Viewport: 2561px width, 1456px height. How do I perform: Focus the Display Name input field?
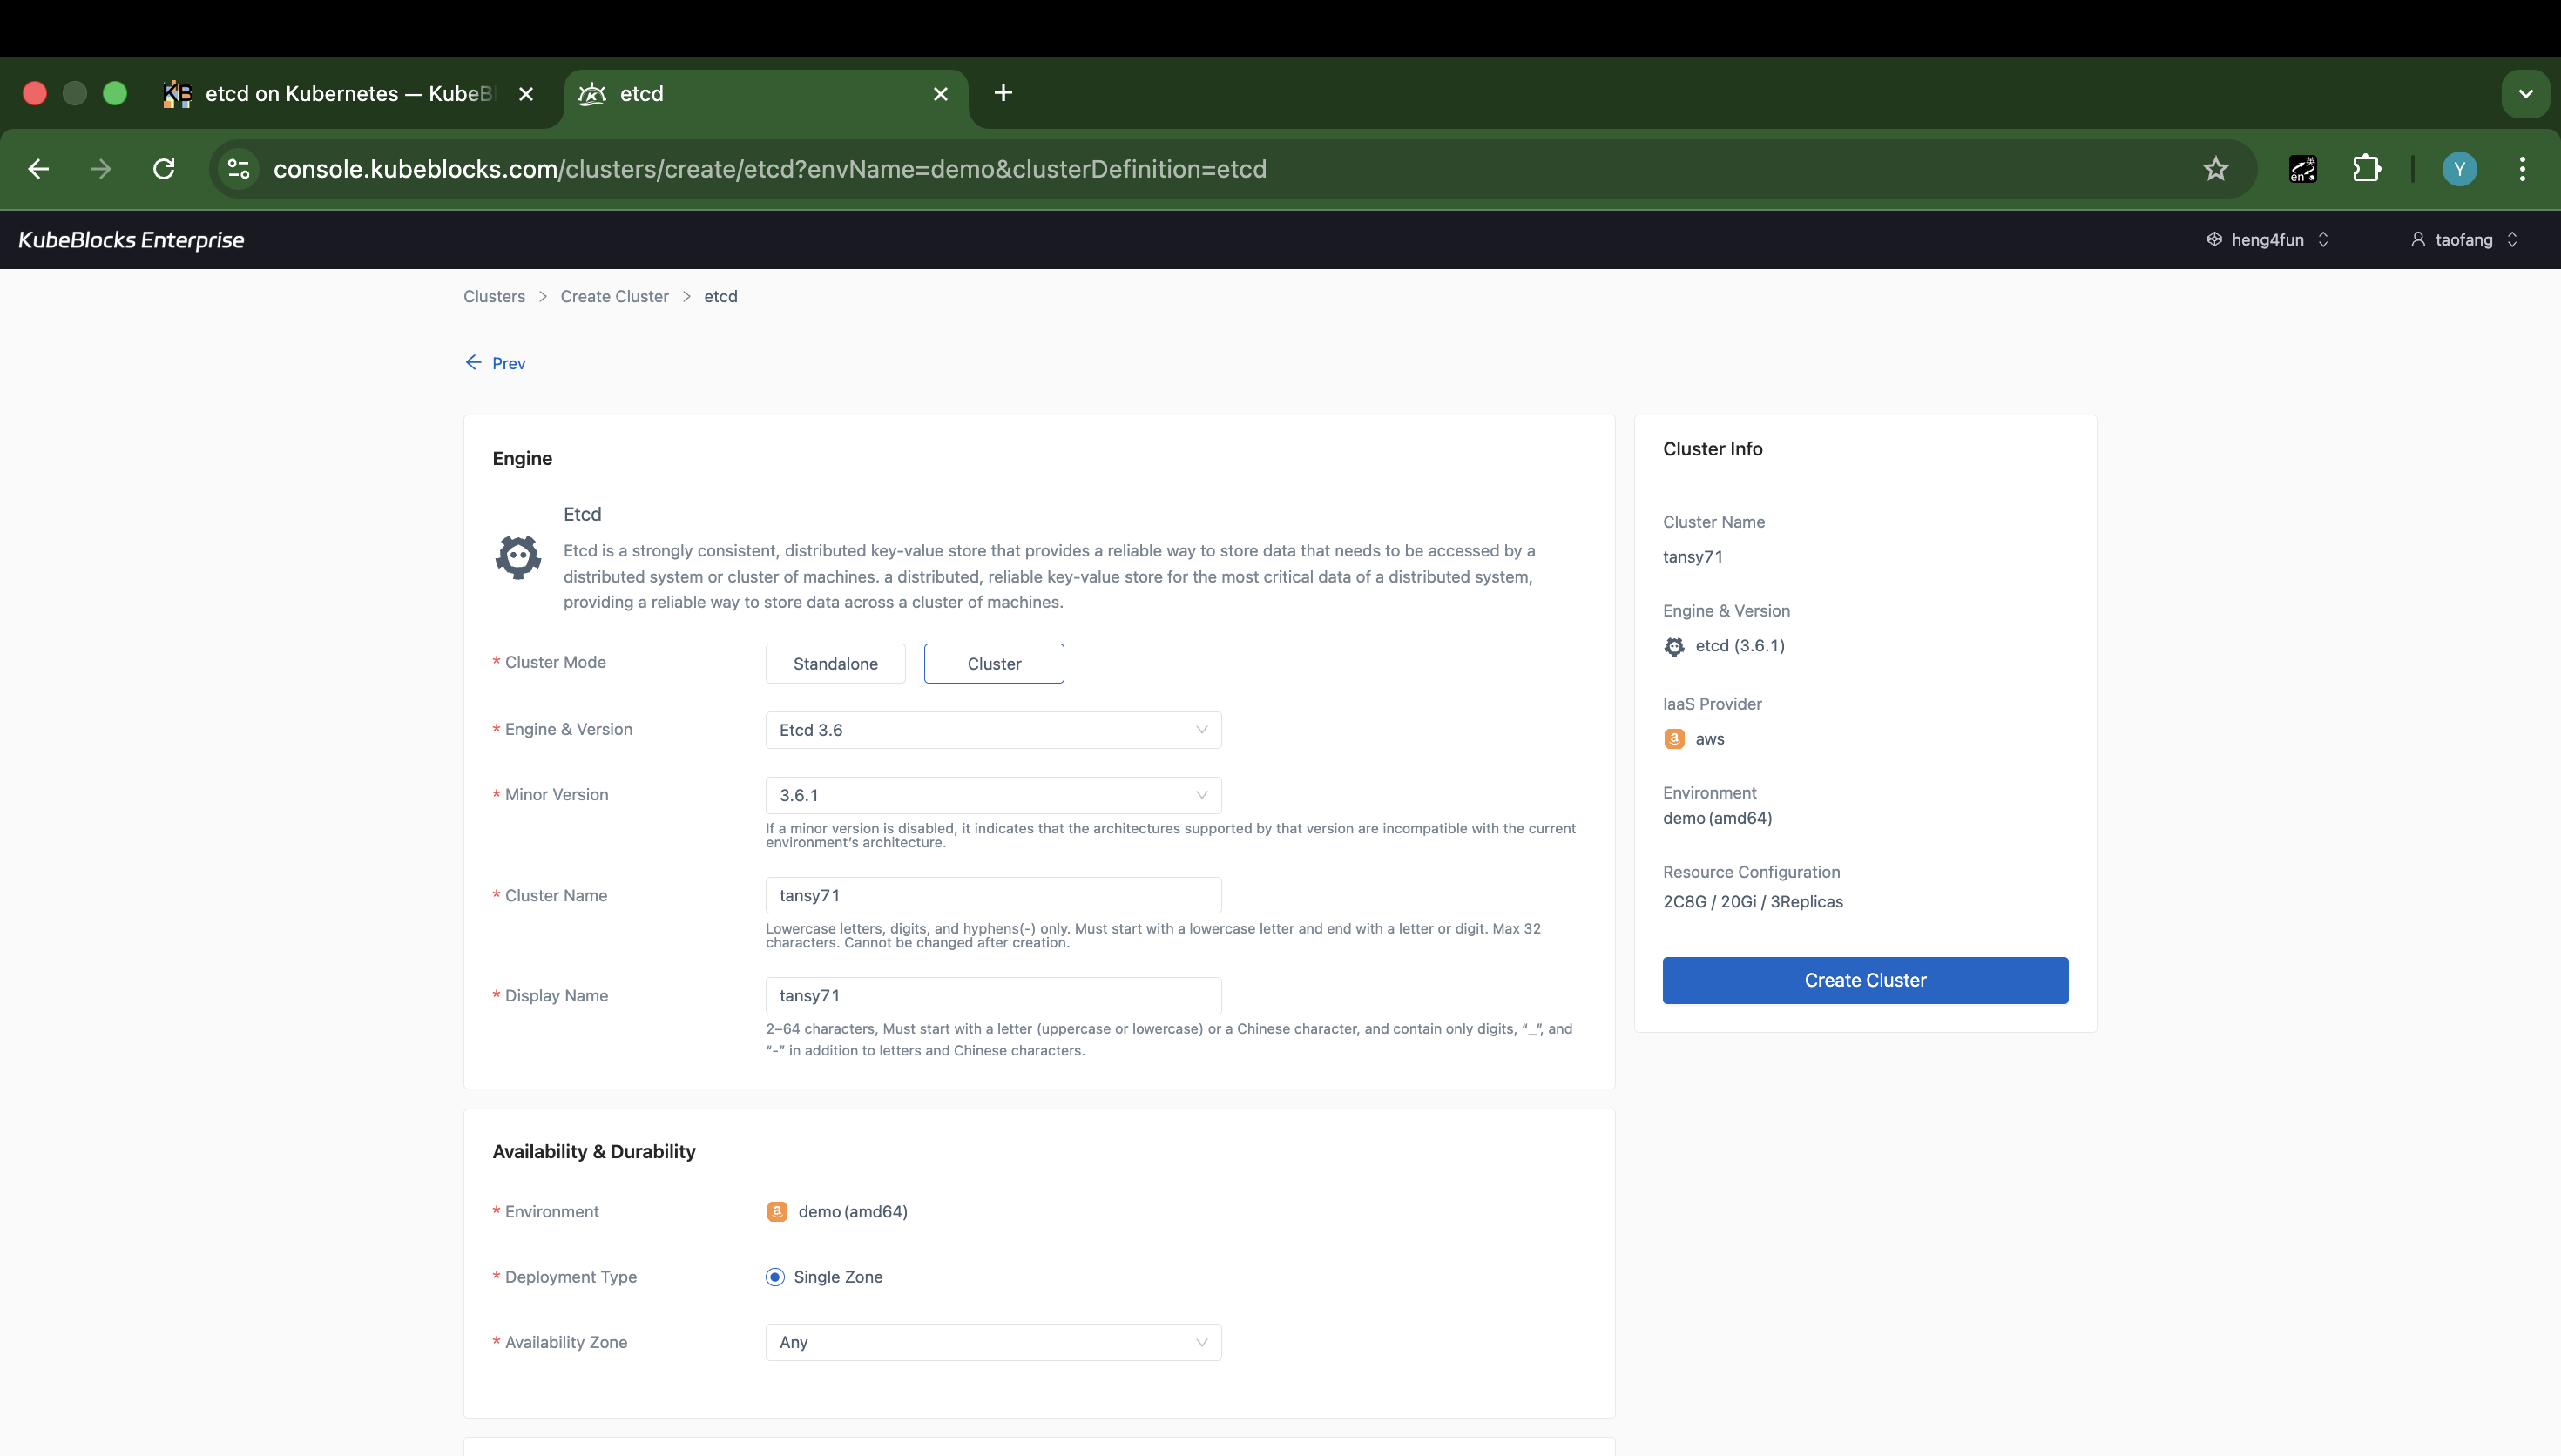993,995
